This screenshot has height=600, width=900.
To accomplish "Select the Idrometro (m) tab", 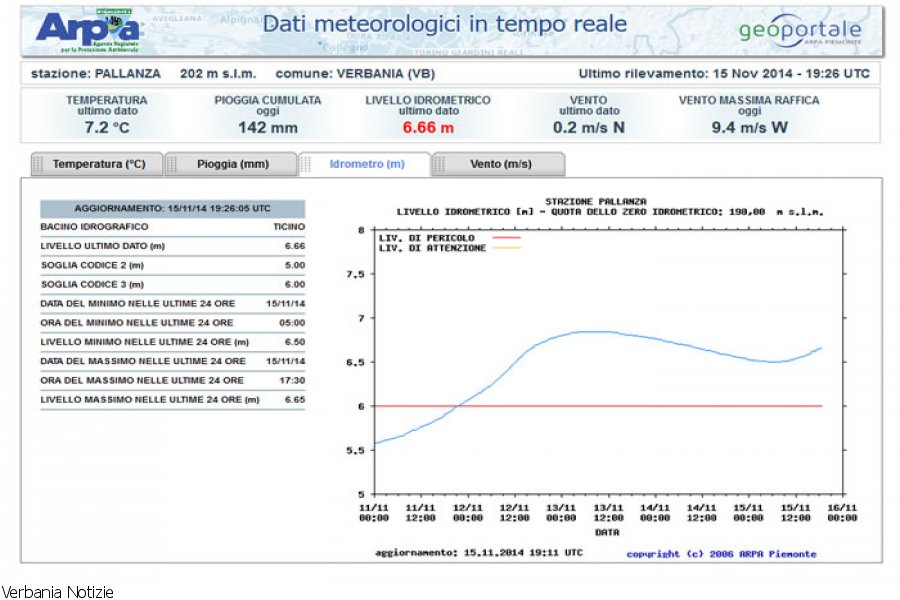I will tap(367, 164).
